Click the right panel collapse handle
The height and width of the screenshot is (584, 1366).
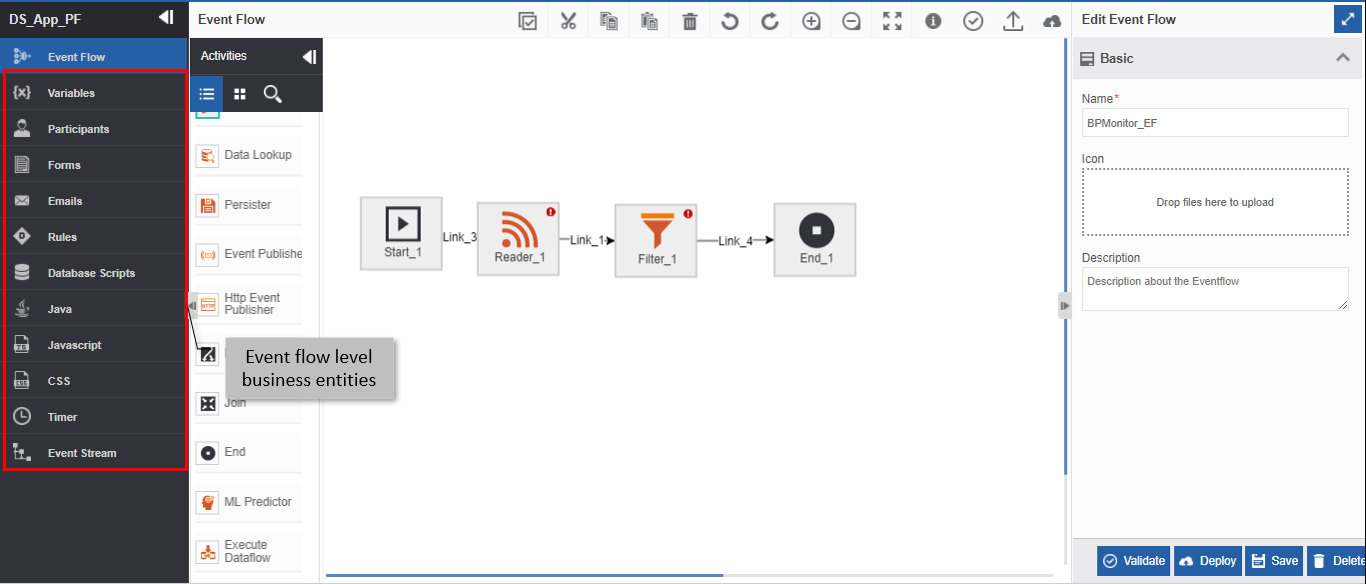pos(1065,305)
